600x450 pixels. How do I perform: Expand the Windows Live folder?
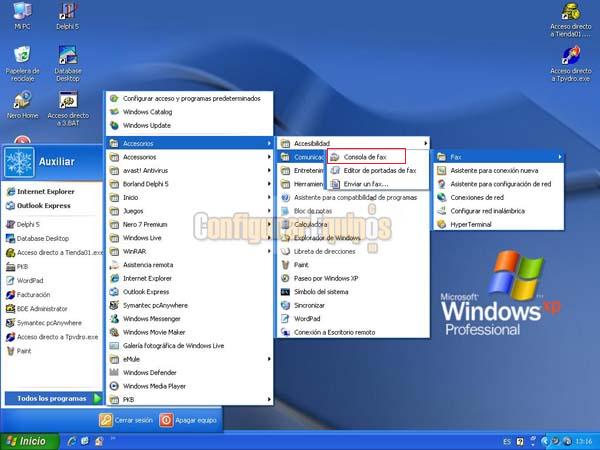(x=190, y=238)
